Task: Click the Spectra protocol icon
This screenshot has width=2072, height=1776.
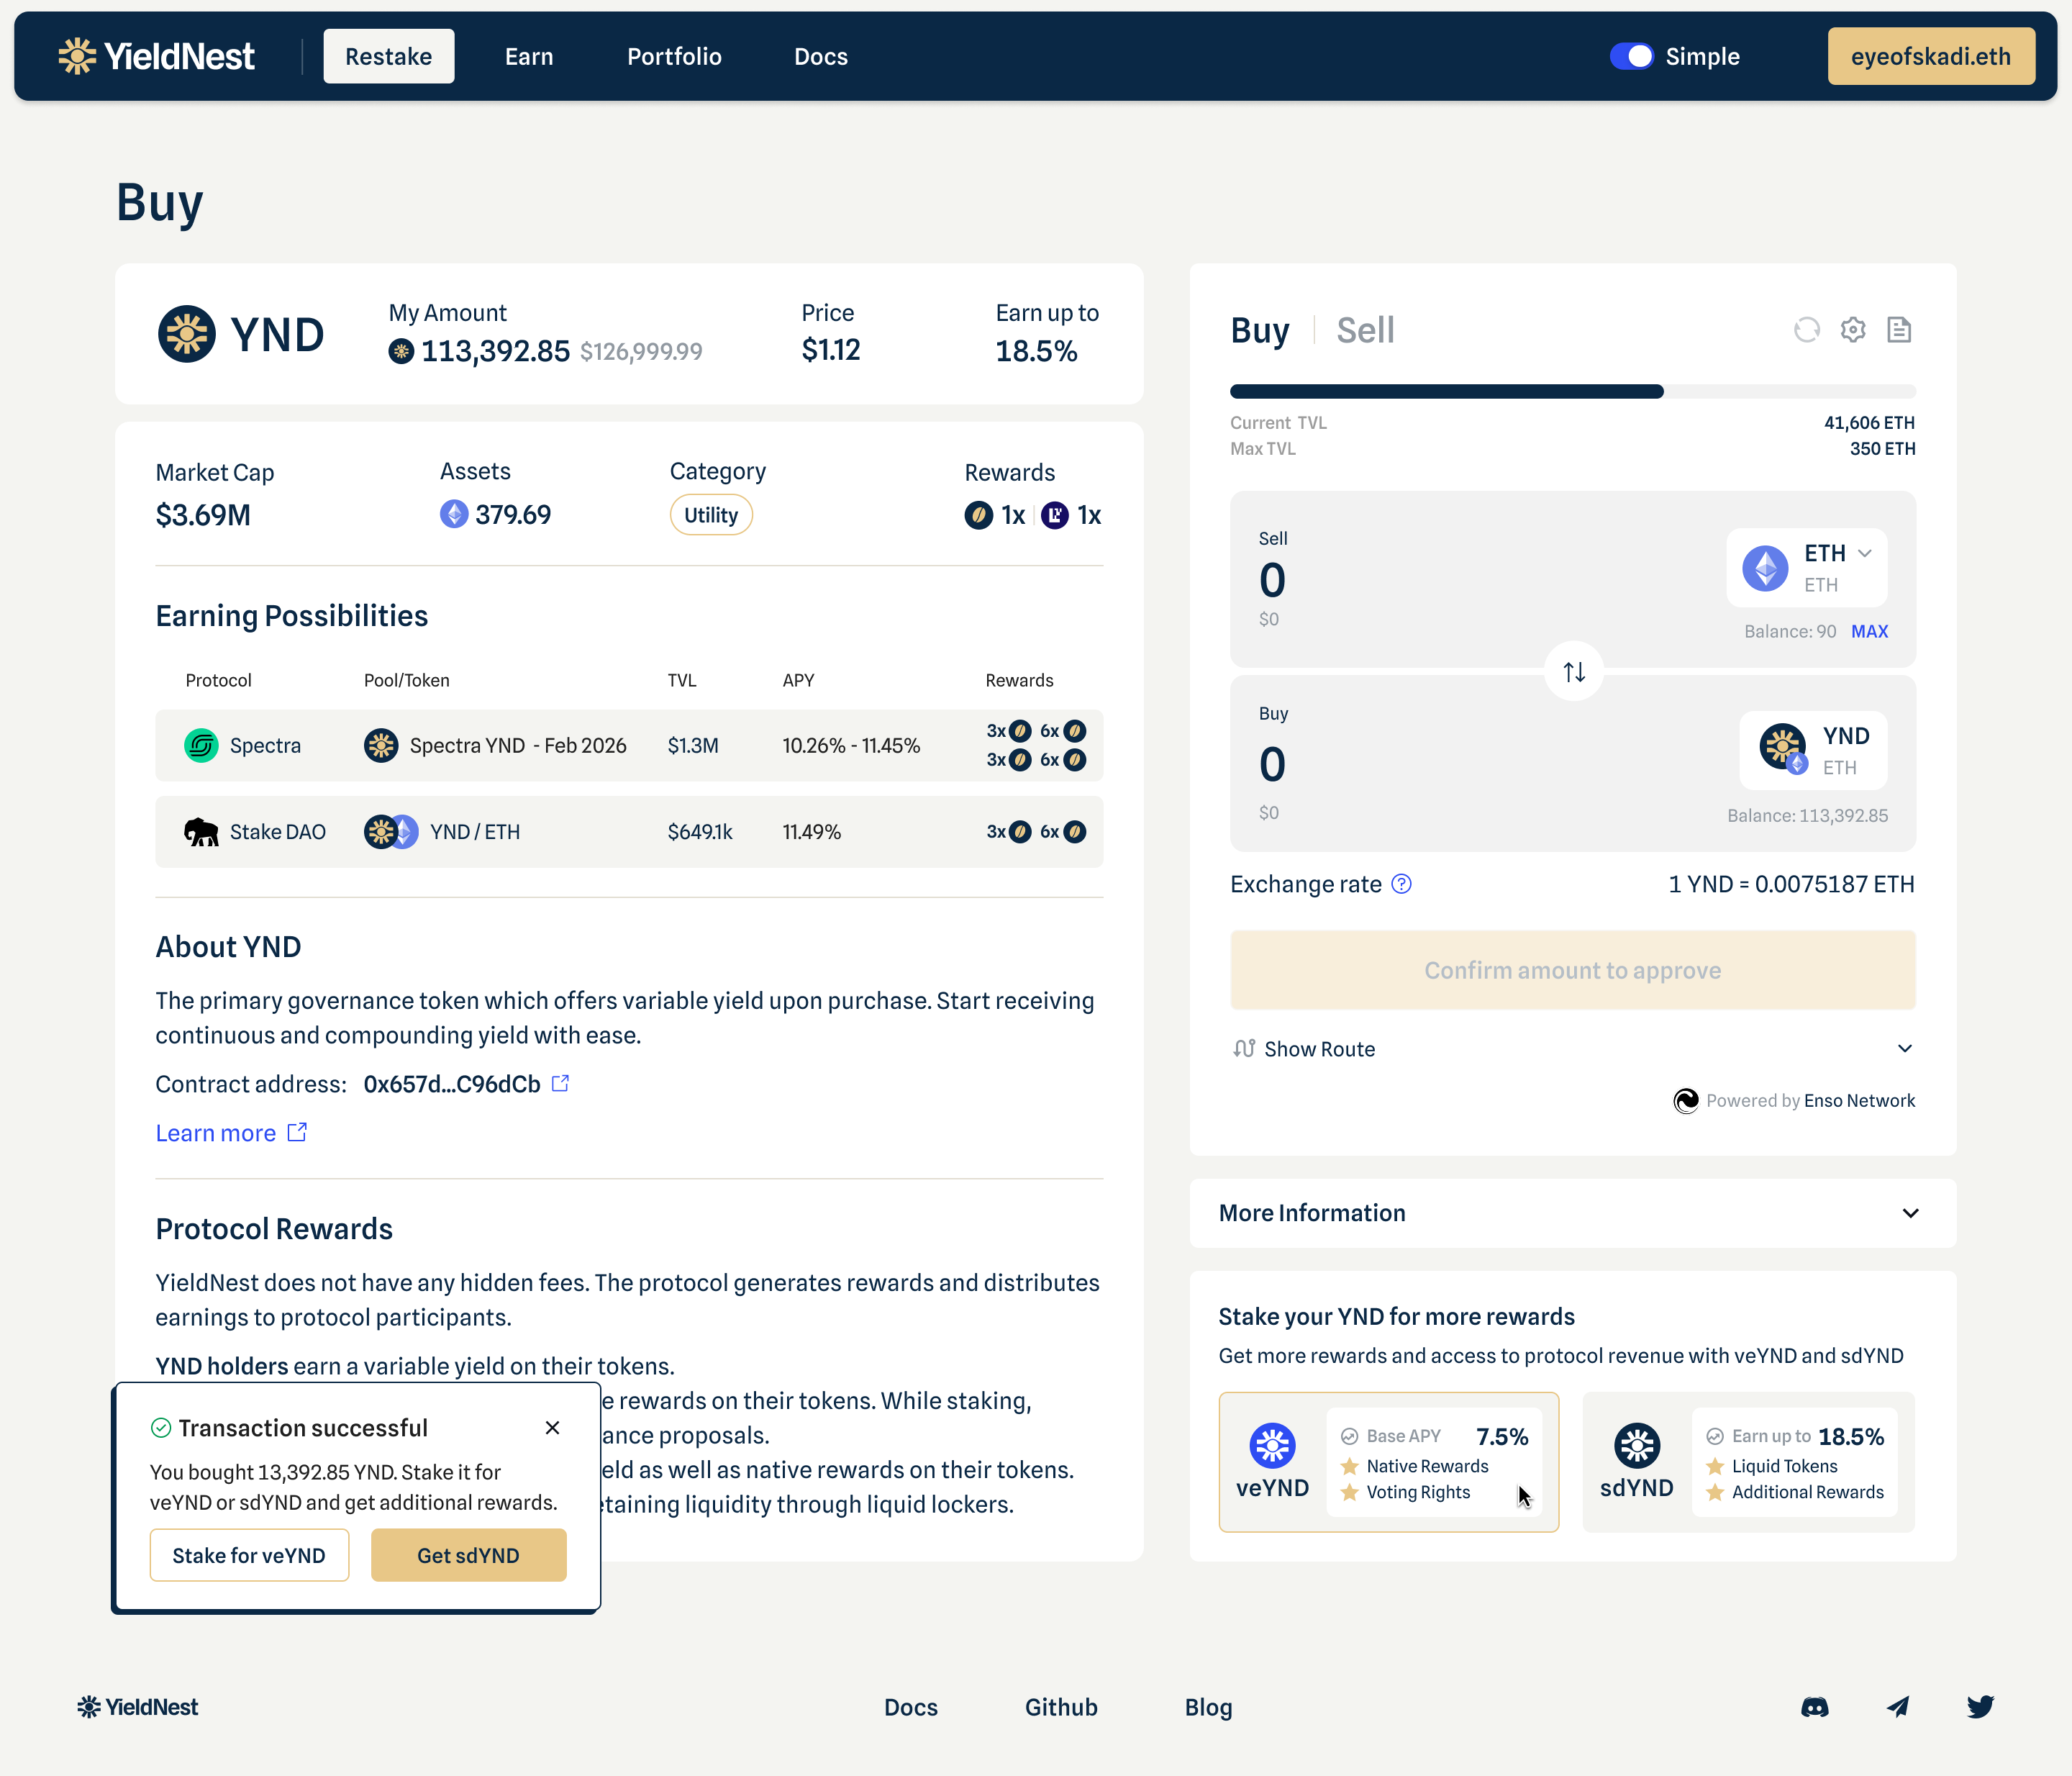Action: click(x=201, y=745)
